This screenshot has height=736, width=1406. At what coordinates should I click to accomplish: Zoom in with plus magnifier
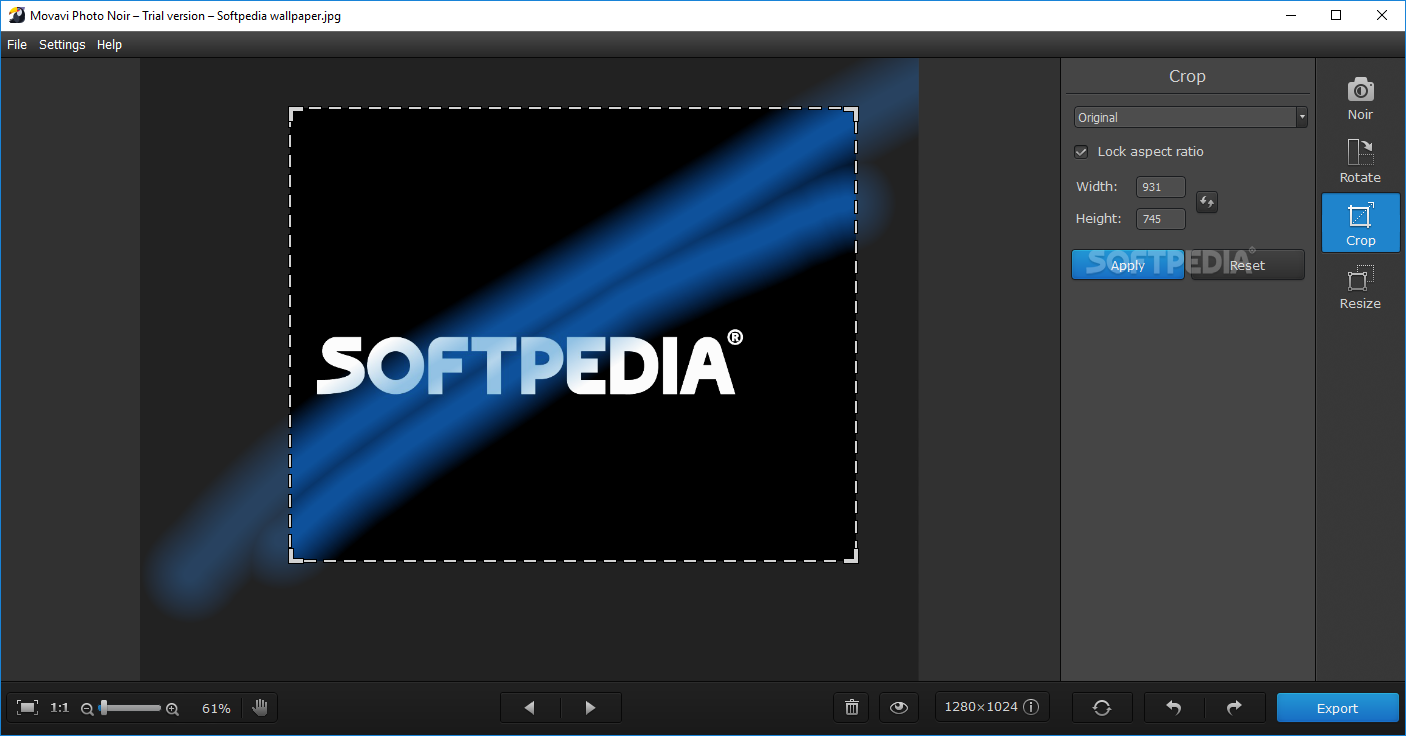click(x=172, y=709)
